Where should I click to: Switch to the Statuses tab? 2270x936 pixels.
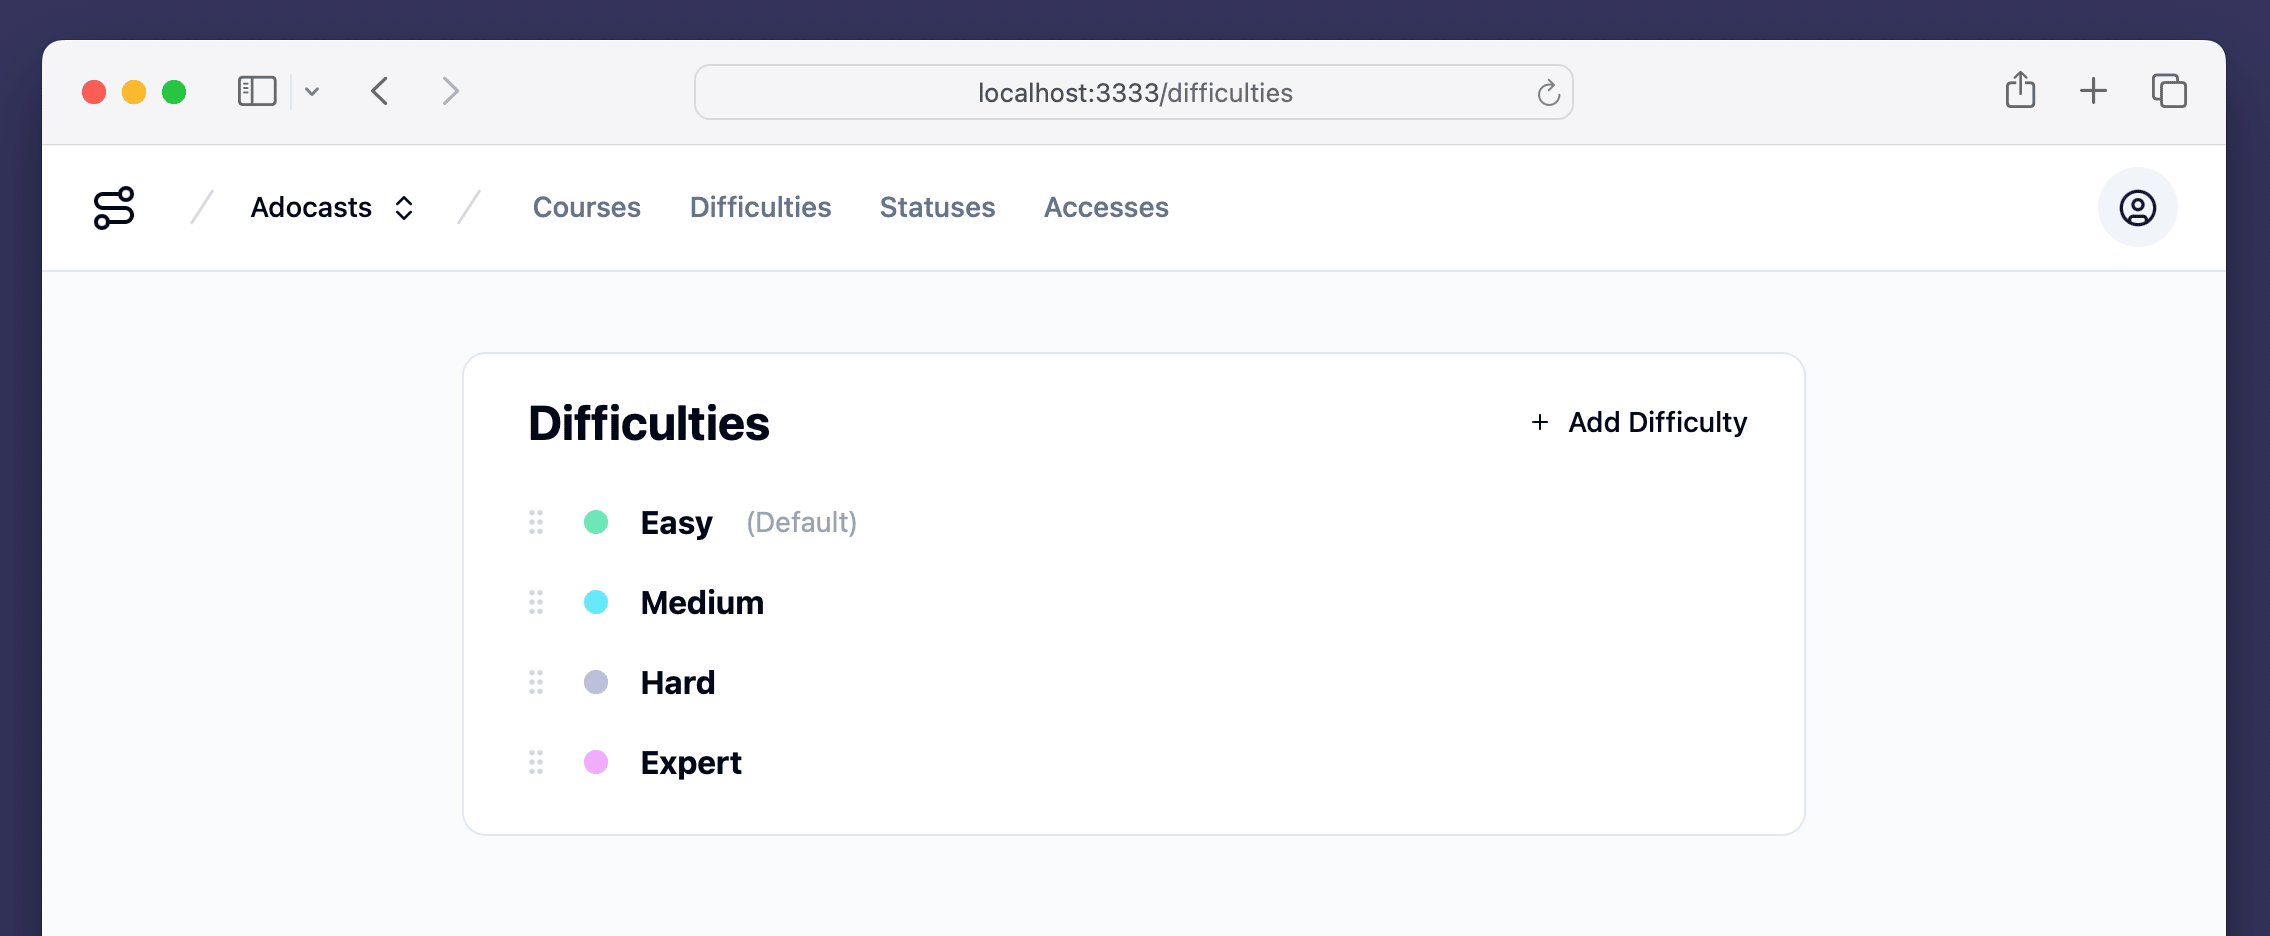click(937, 208)
